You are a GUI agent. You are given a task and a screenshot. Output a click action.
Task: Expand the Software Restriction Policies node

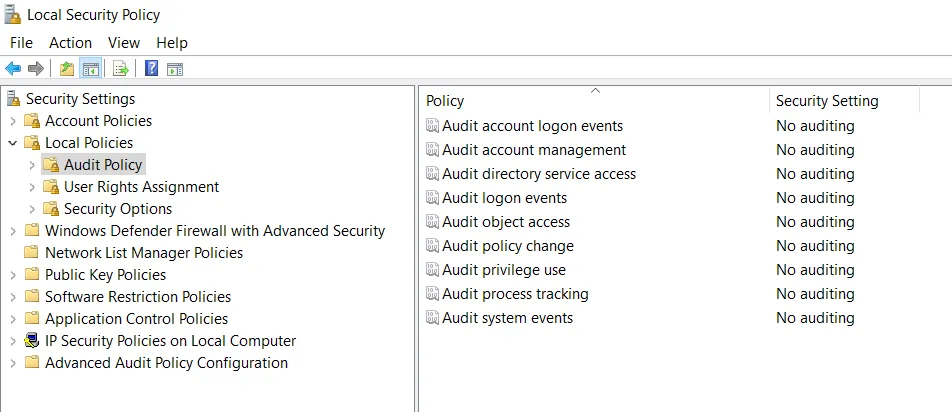13,297
